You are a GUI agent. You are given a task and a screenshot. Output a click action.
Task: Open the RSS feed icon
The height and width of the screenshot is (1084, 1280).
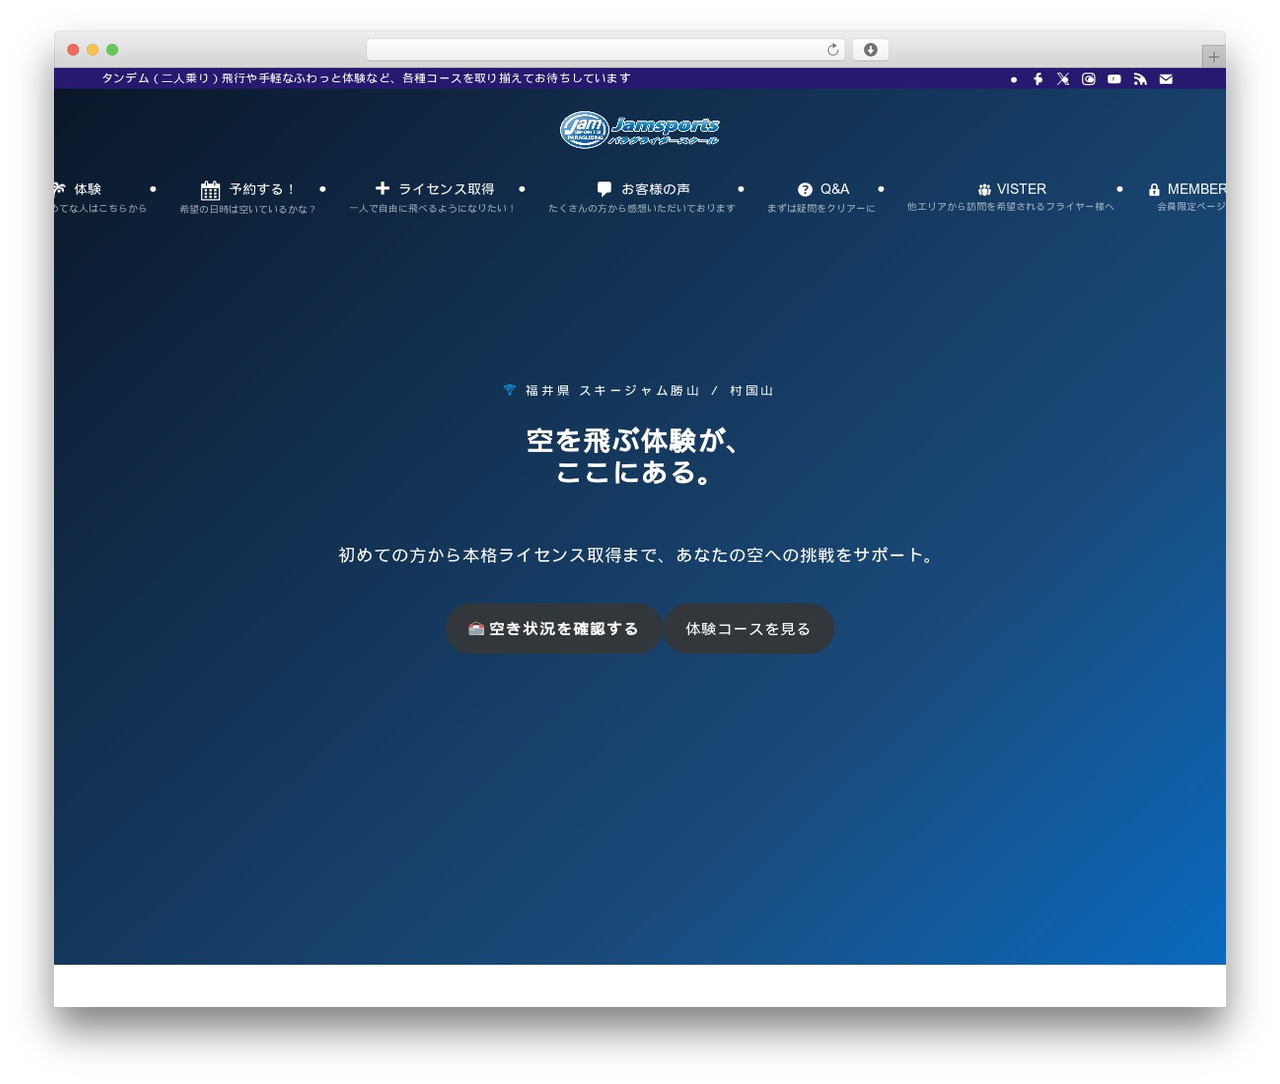(x=1140, y=79)
